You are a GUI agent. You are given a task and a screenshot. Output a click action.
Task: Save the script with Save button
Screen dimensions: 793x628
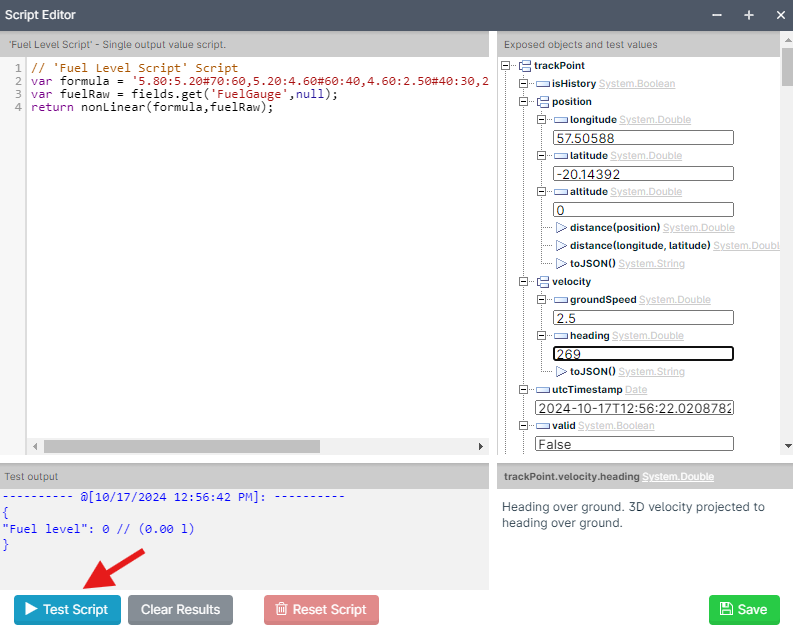(744, 609)
